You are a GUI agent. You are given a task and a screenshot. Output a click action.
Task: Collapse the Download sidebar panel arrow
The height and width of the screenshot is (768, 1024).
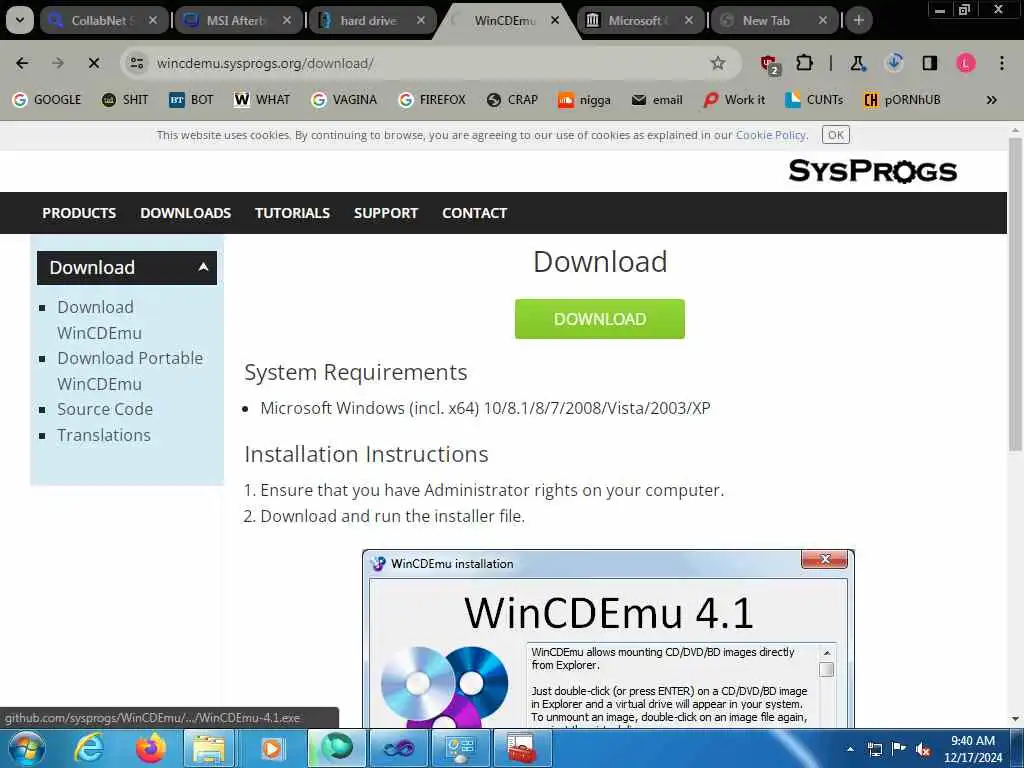coord(203,267)
